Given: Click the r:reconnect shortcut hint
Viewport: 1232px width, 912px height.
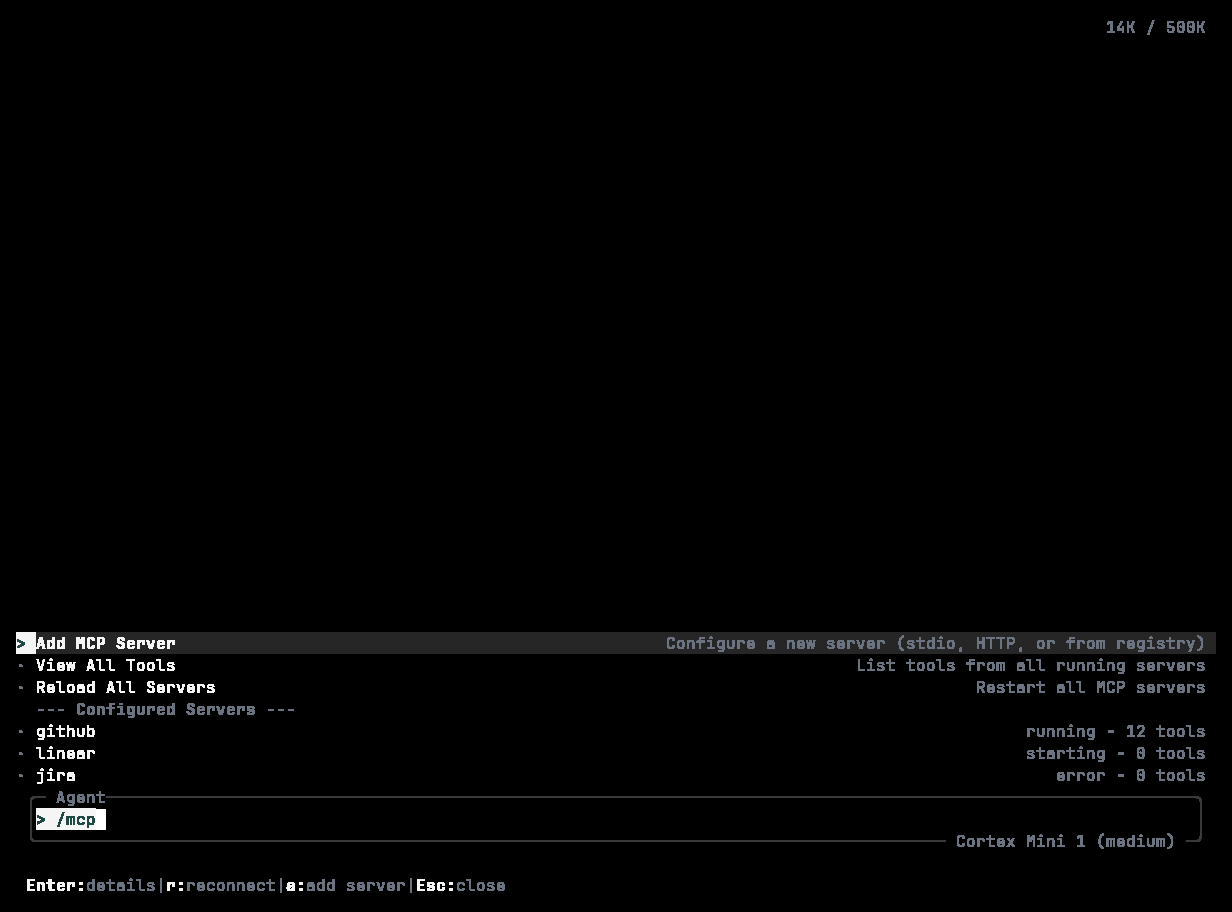Looking at the screenshot, I should (221, 885).
